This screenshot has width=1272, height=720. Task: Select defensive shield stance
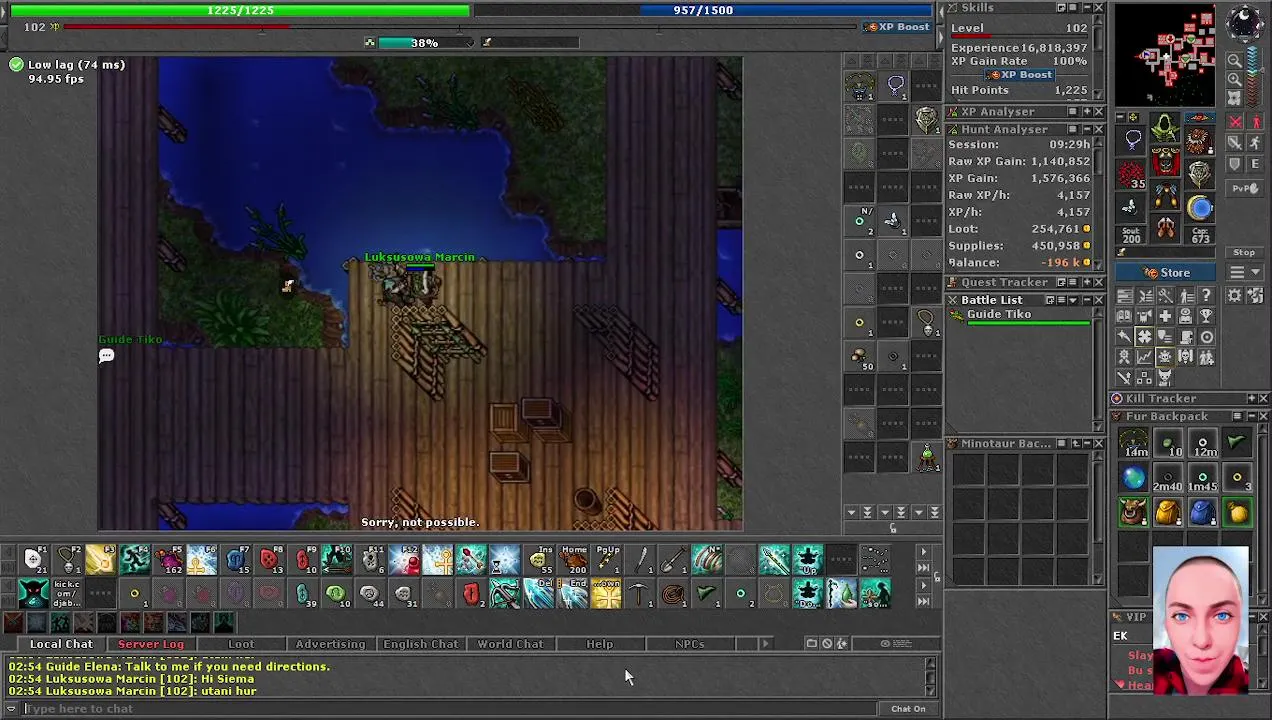[1236, 164]
